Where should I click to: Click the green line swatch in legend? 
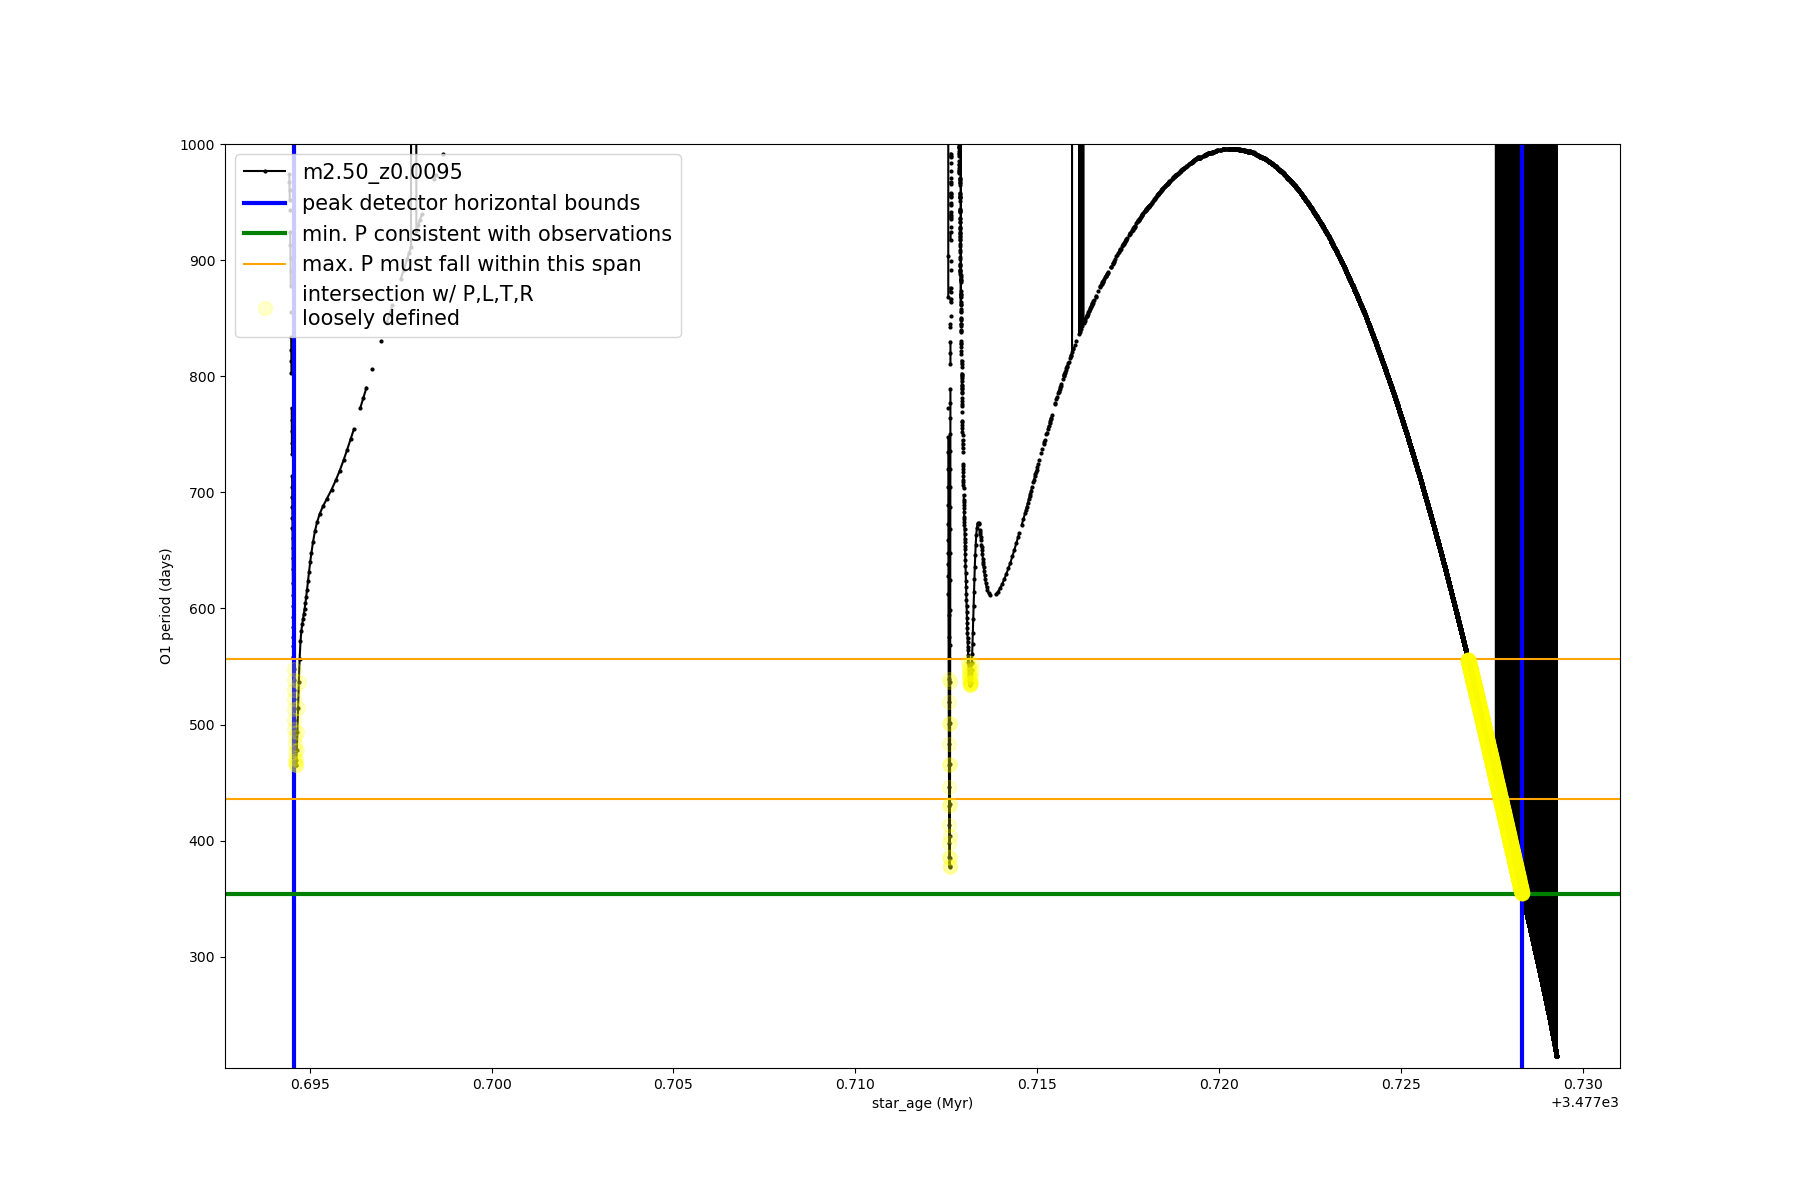coord(265,234)
